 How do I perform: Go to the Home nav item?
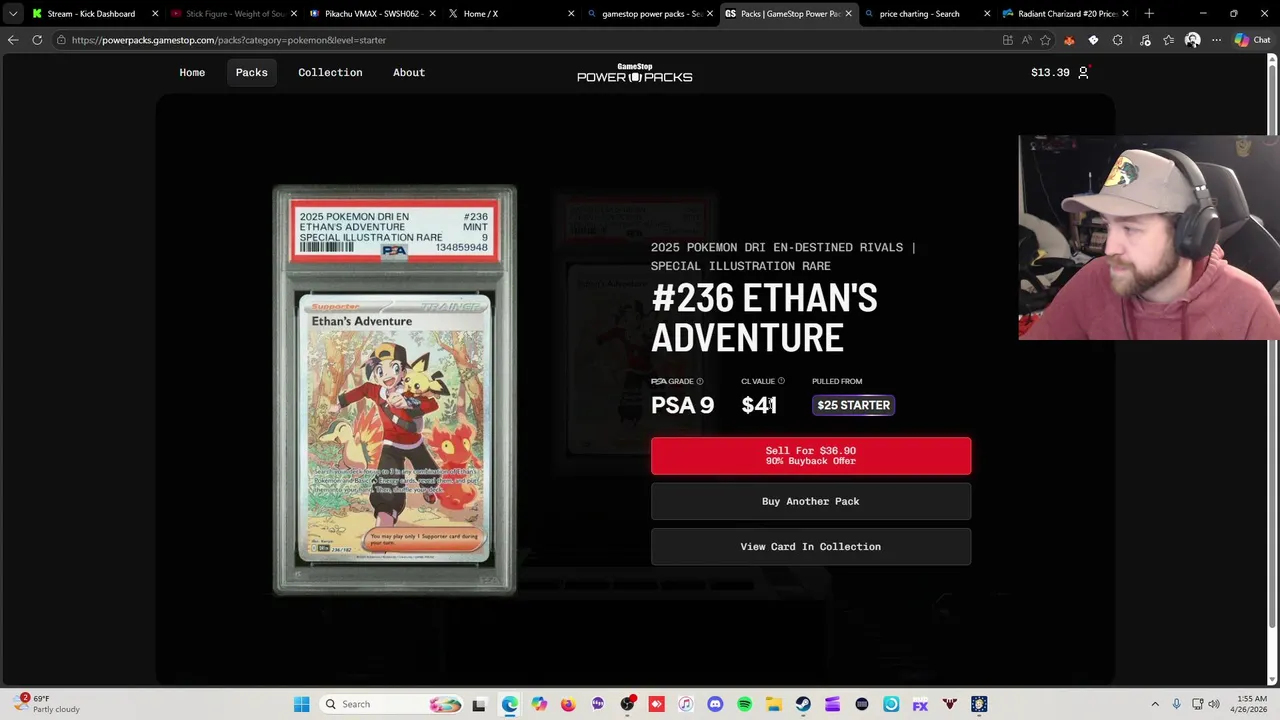pos(192,72)
